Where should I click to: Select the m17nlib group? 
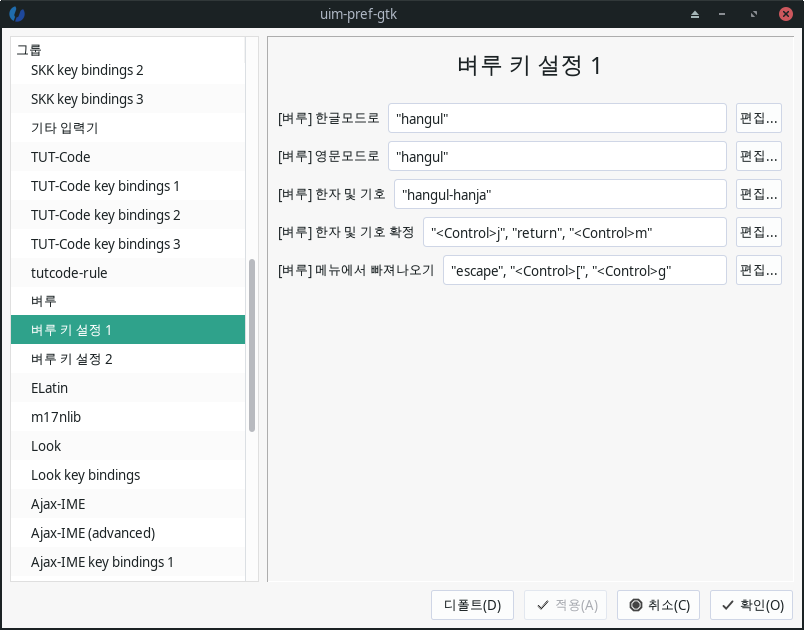[56, 417]
